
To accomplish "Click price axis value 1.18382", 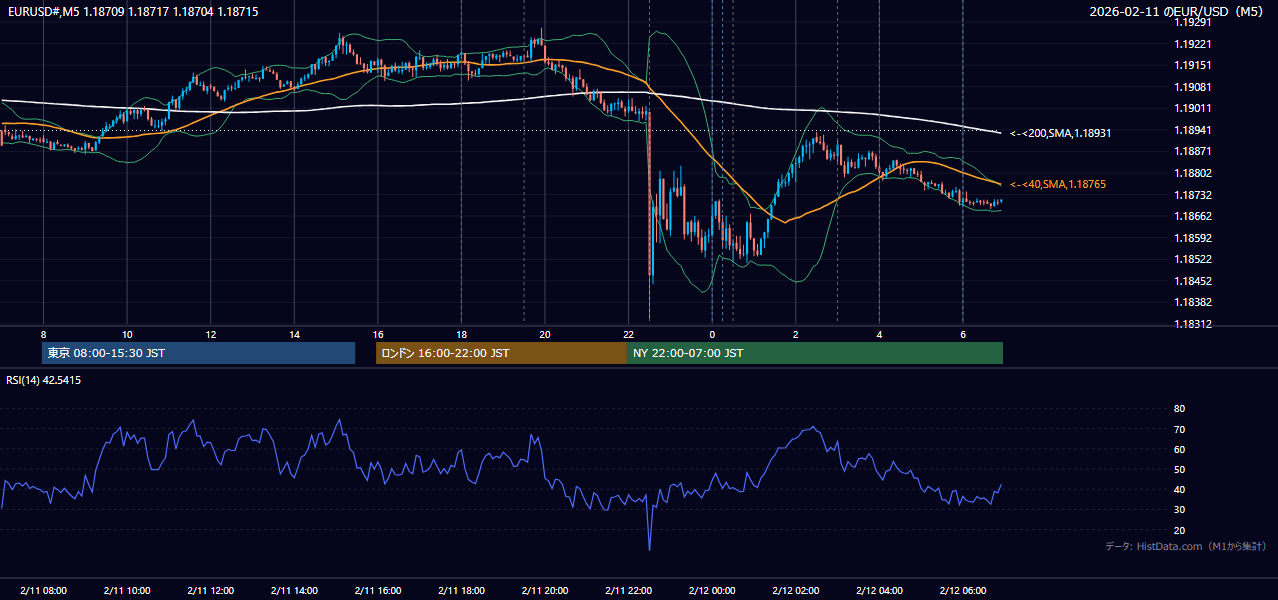I will [x=1192, y=302].
